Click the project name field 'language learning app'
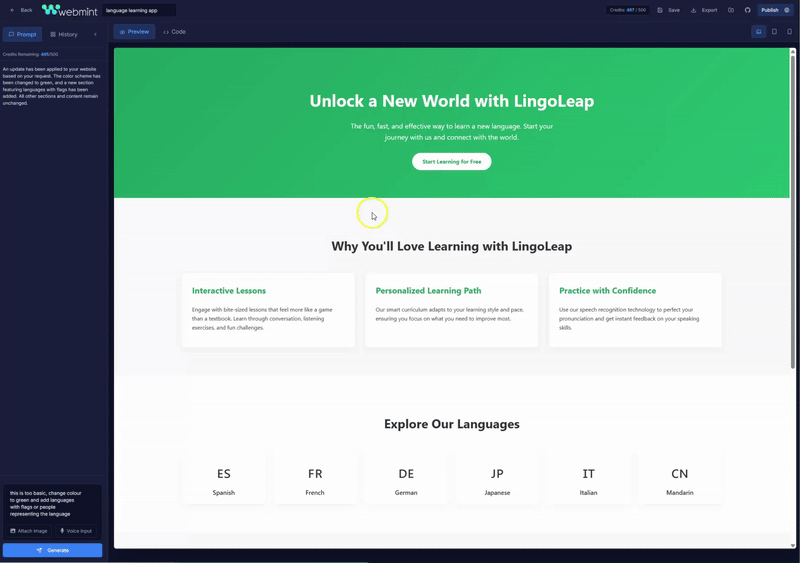 point(138,10)
